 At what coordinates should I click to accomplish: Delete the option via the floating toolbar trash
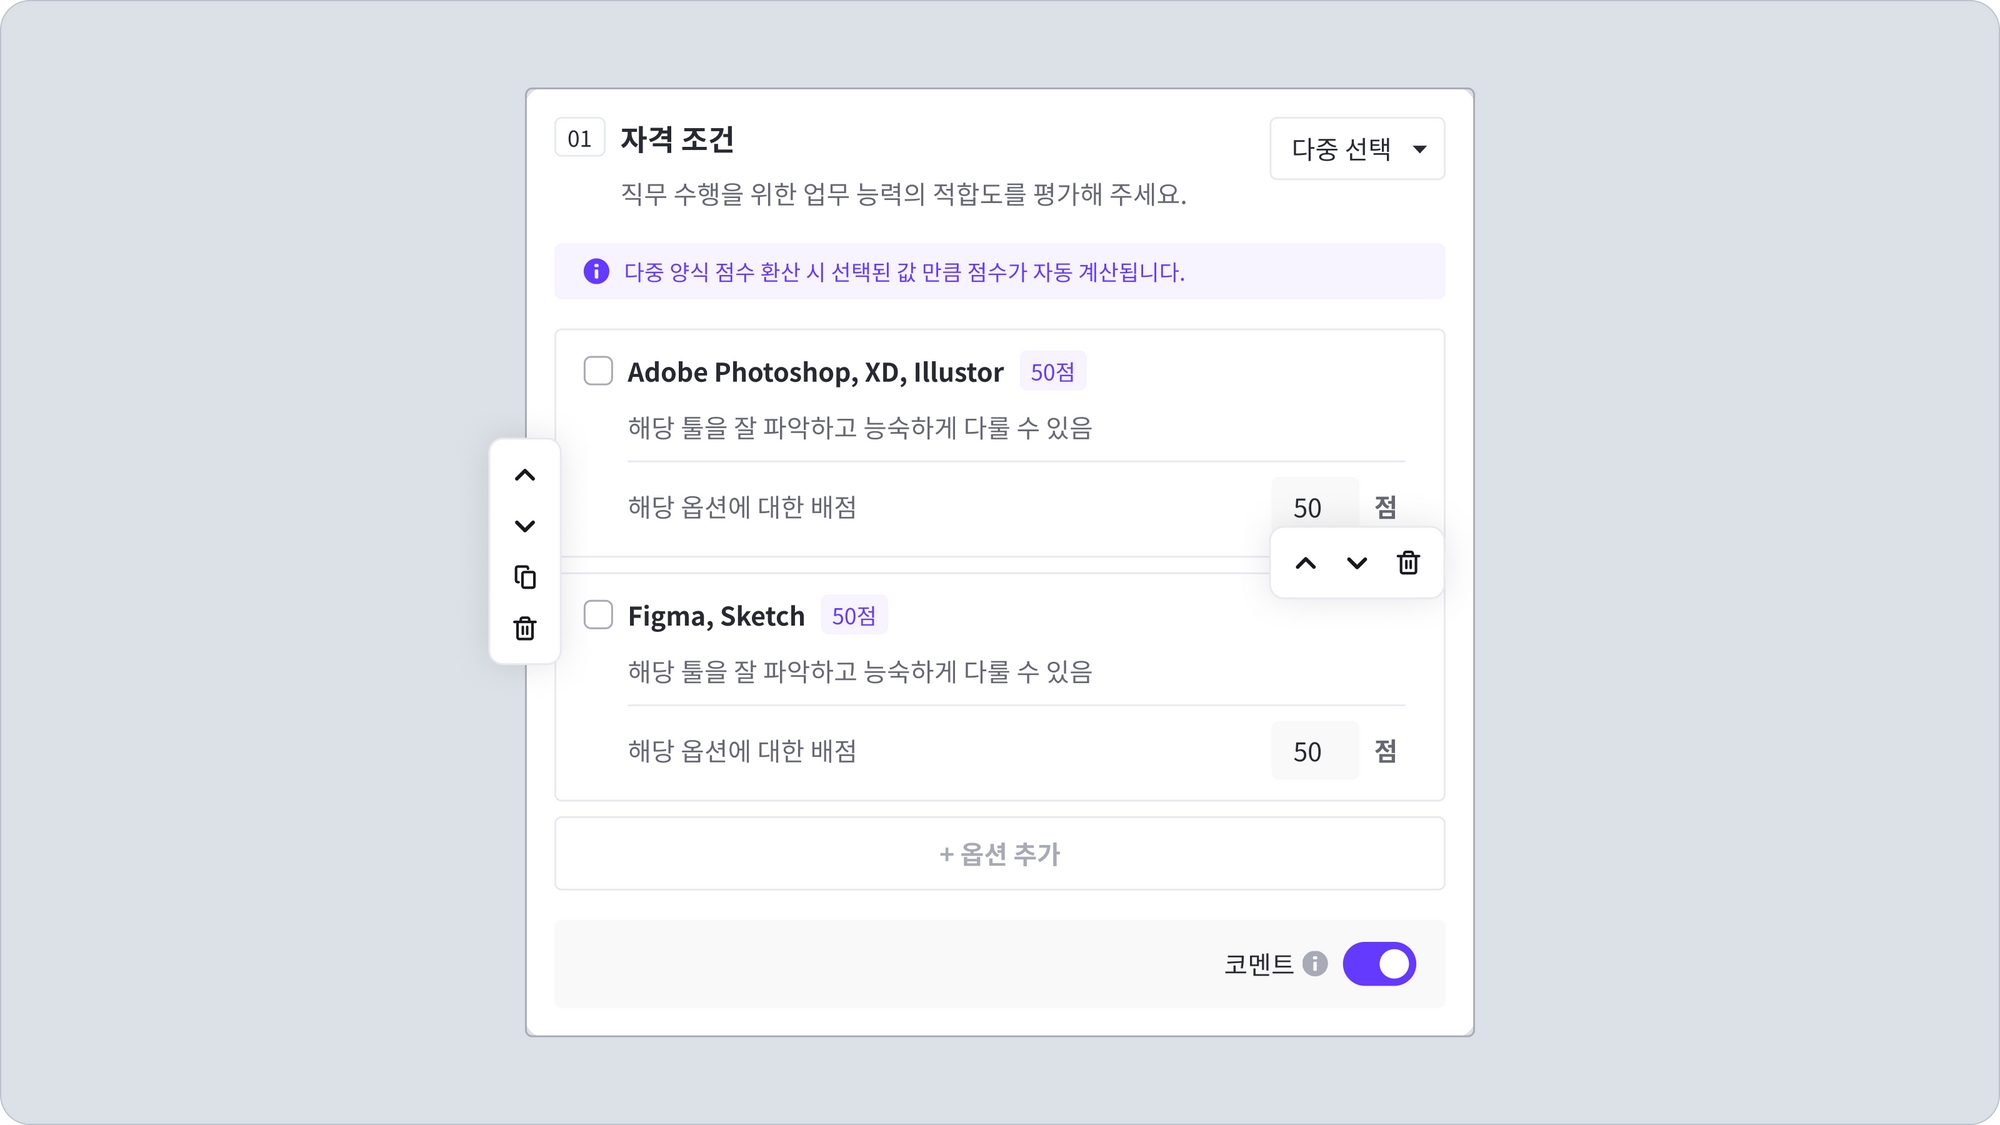click(1408, 563)
